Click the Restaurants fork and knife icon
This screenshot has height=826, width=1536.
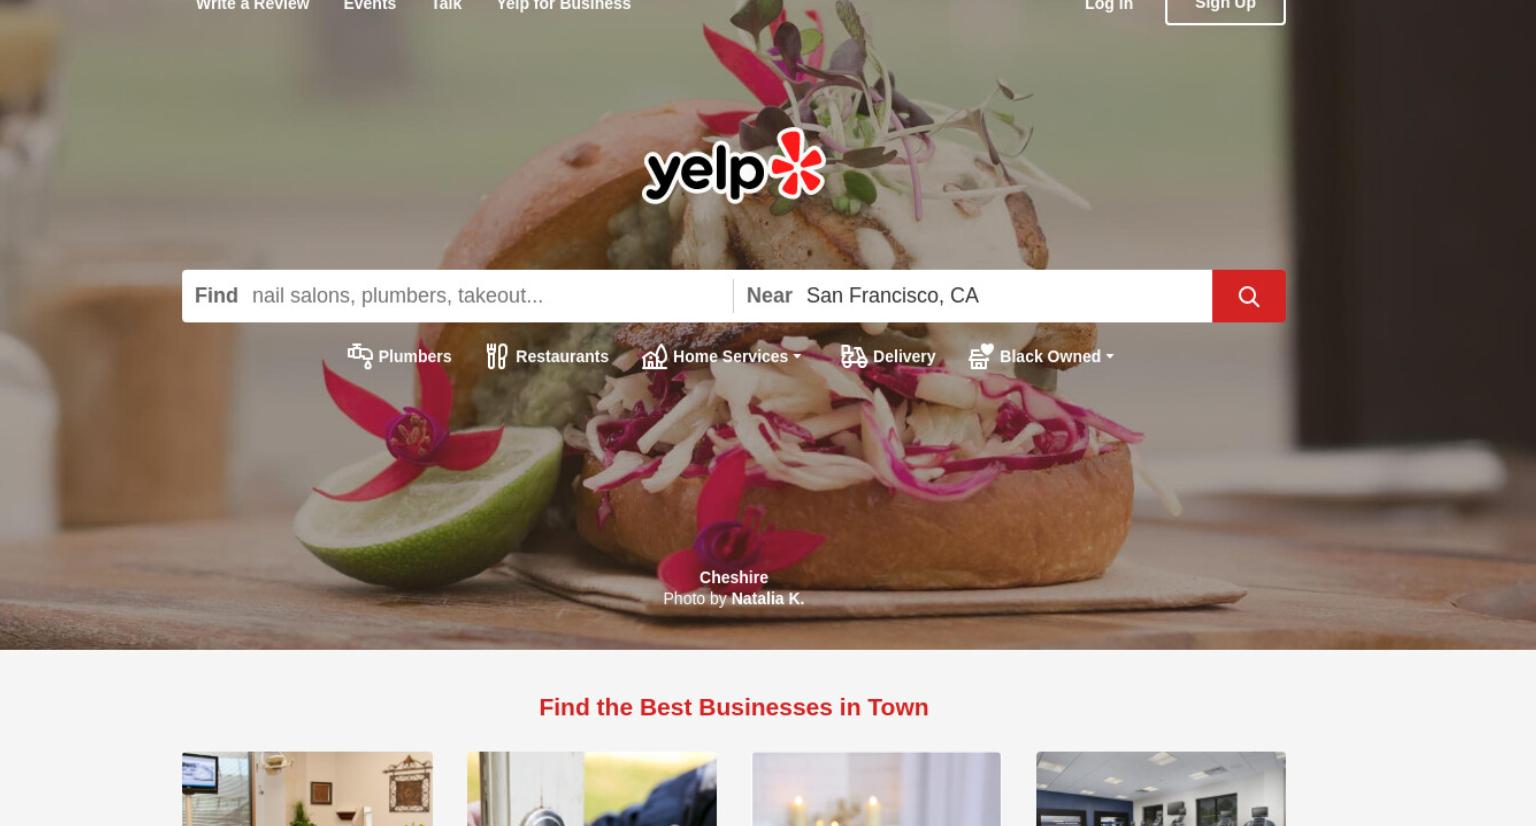click(x=497, y=356)
